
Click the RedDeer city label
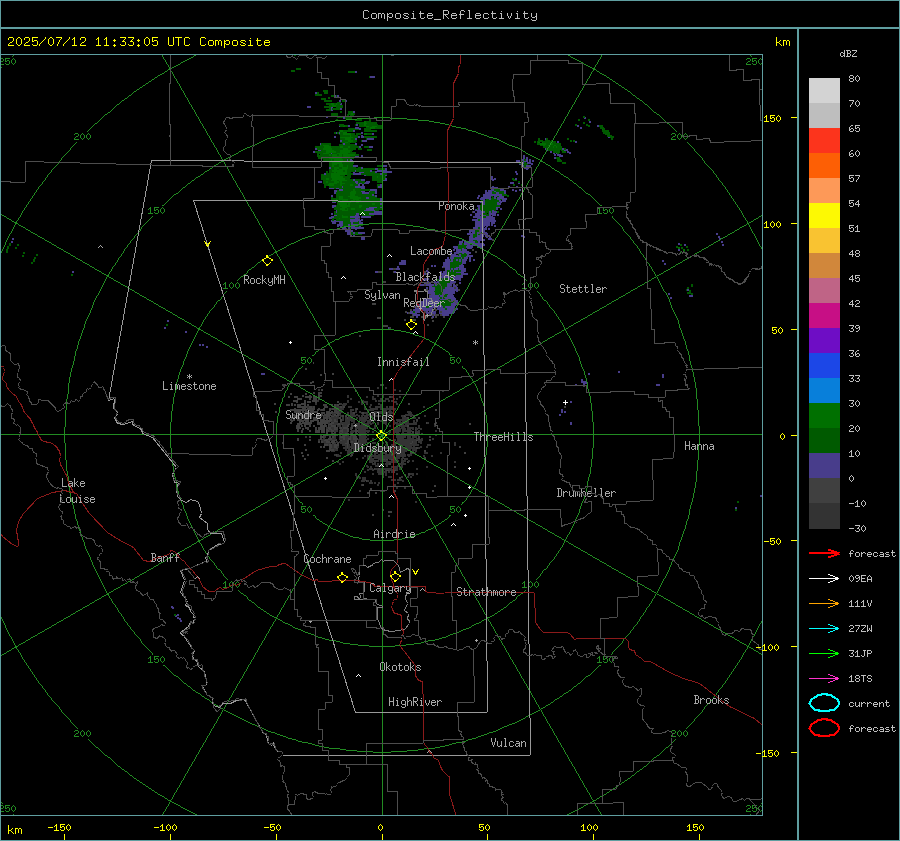pos(424,303)
